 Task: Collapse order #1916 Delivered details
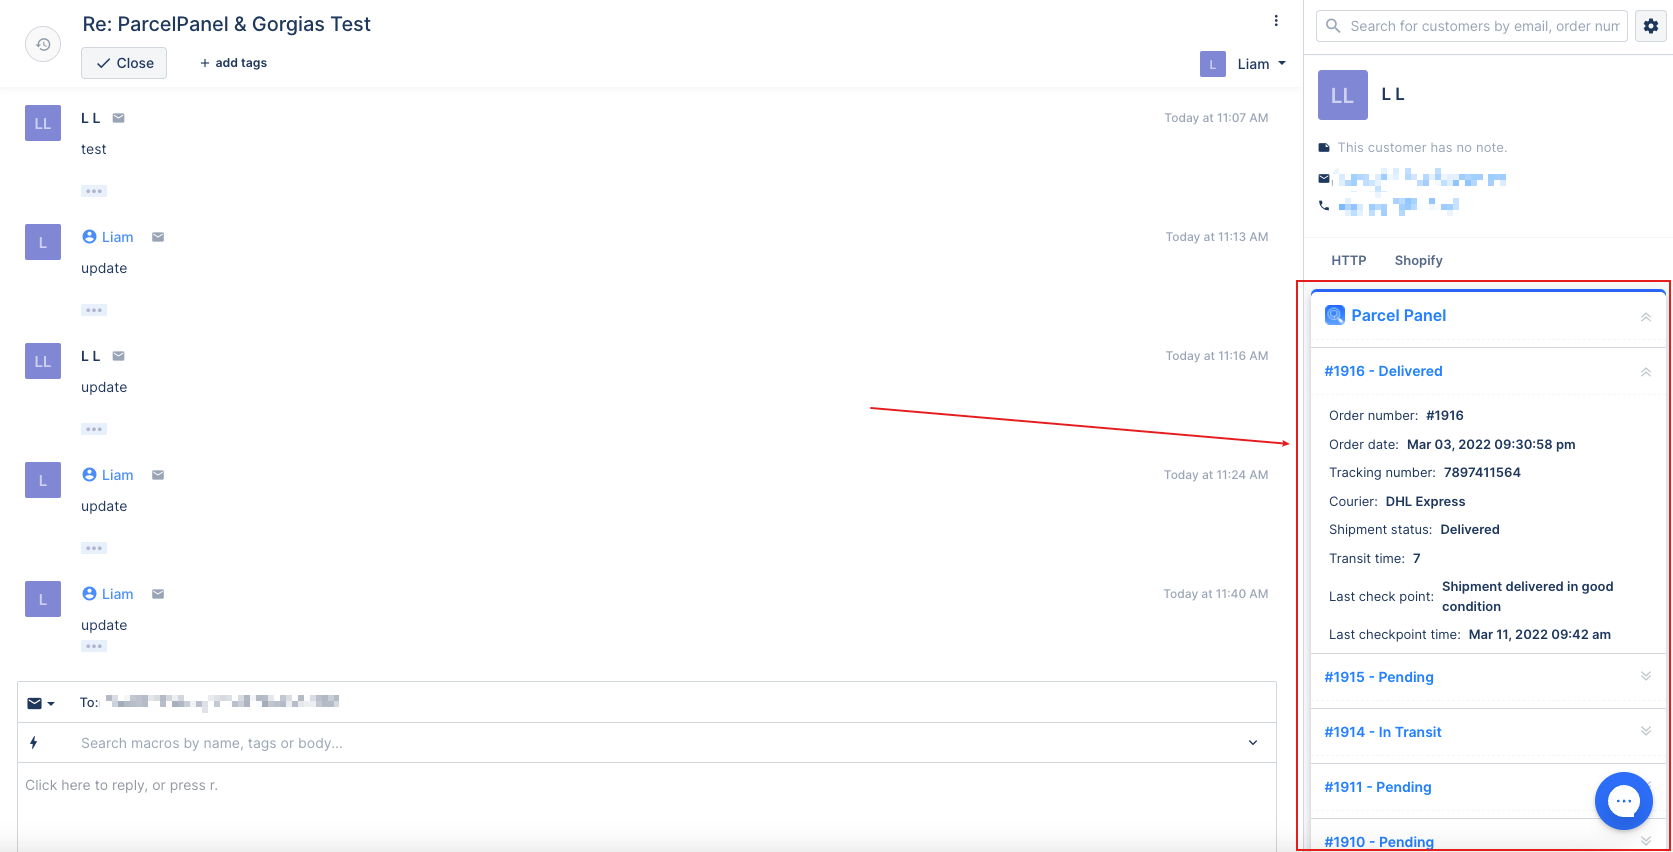click(1645, 372)
